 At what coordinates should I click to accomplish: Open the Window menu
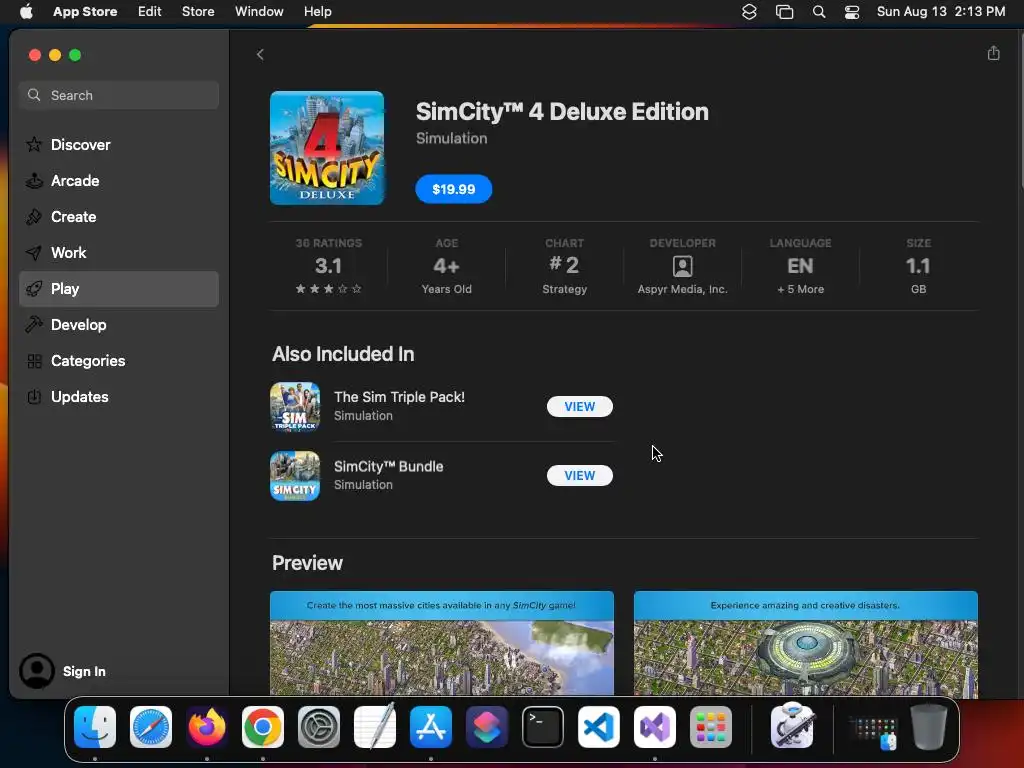[259, 12]
